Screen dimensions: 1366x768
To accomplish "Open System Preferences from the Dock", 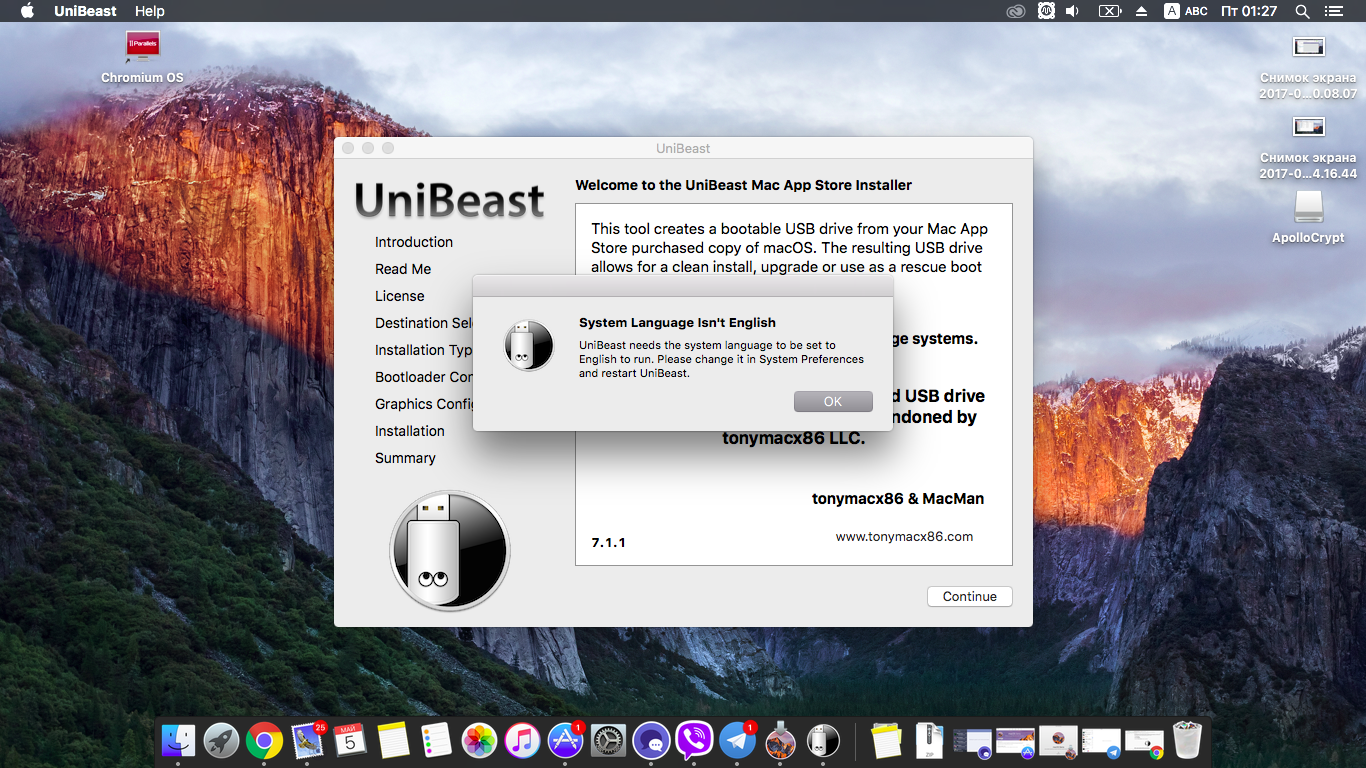I will tap(608, 740).
